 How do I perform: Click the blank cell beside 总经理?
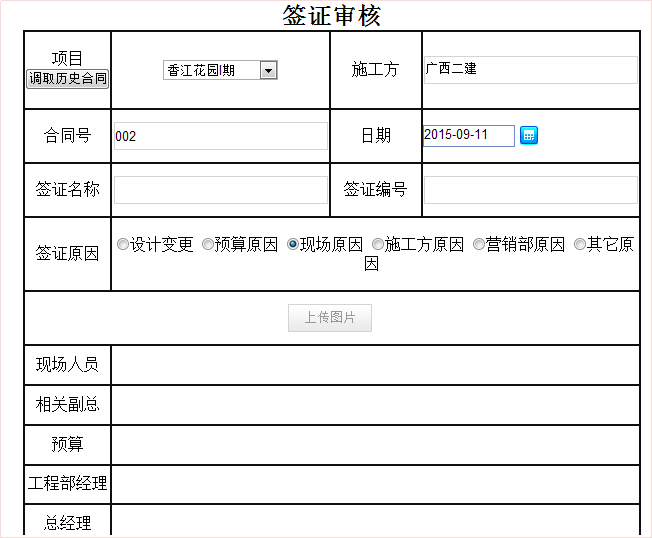(x=375, y=522)
